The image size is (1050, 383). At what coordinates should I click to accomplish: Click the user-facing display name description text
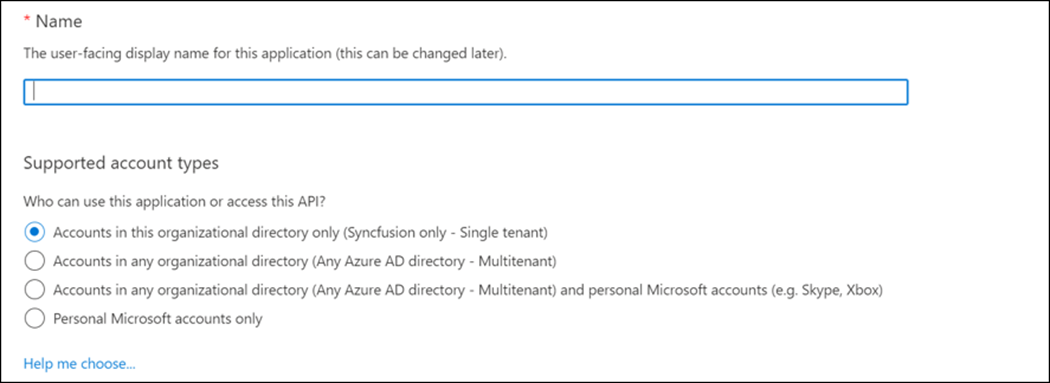(265, 54)
